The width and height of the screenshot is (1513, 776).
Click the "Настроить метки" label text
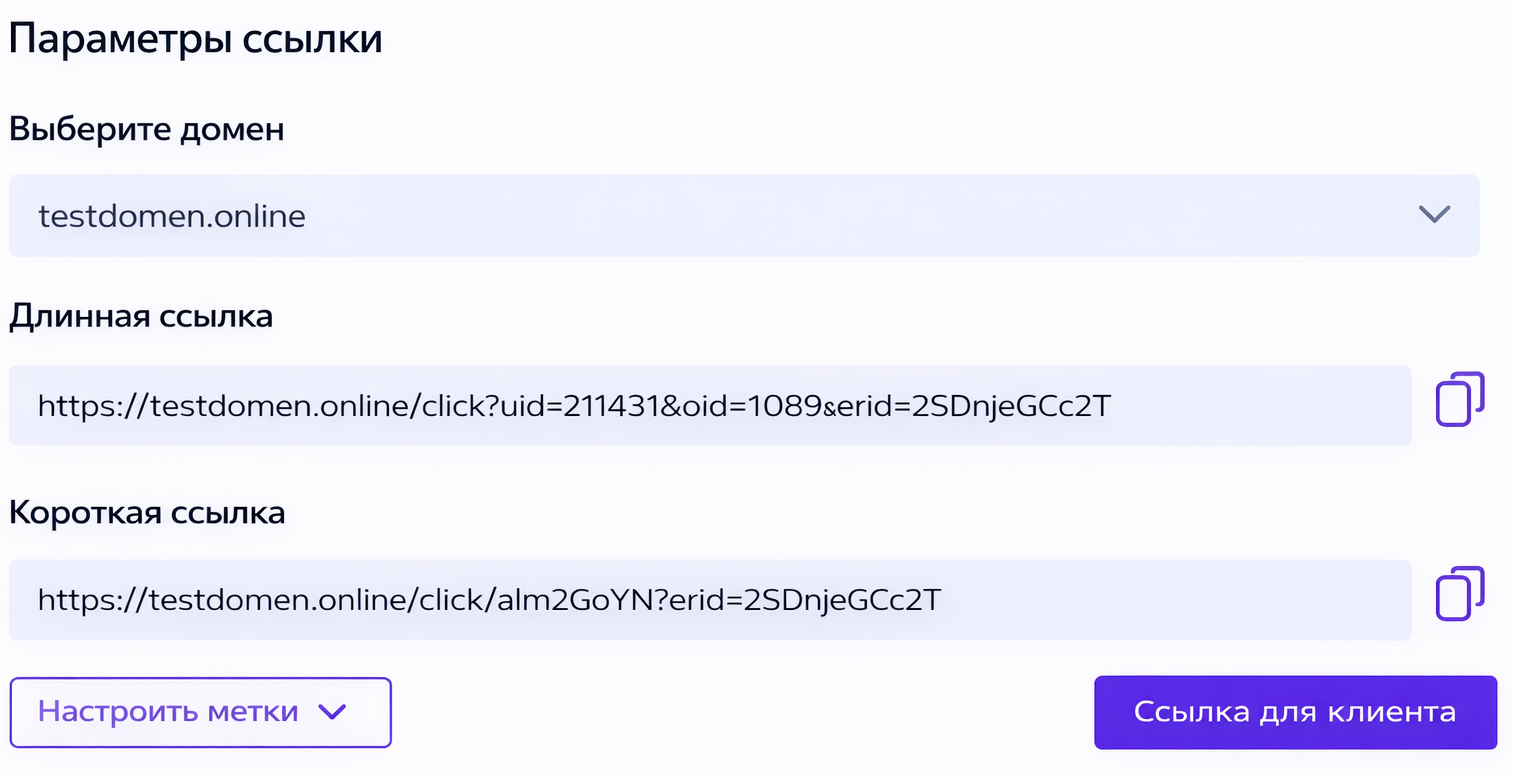tap(168, 712)
